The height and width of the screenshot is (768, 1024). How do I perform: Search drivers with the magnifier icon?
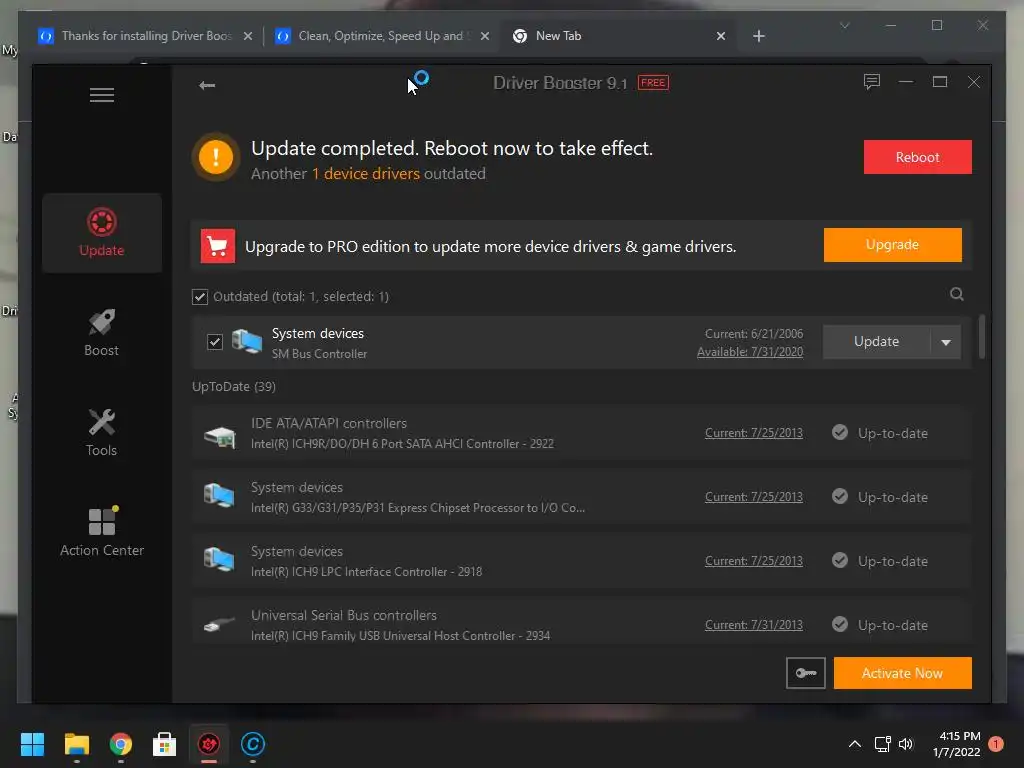[x=957, y=295]
